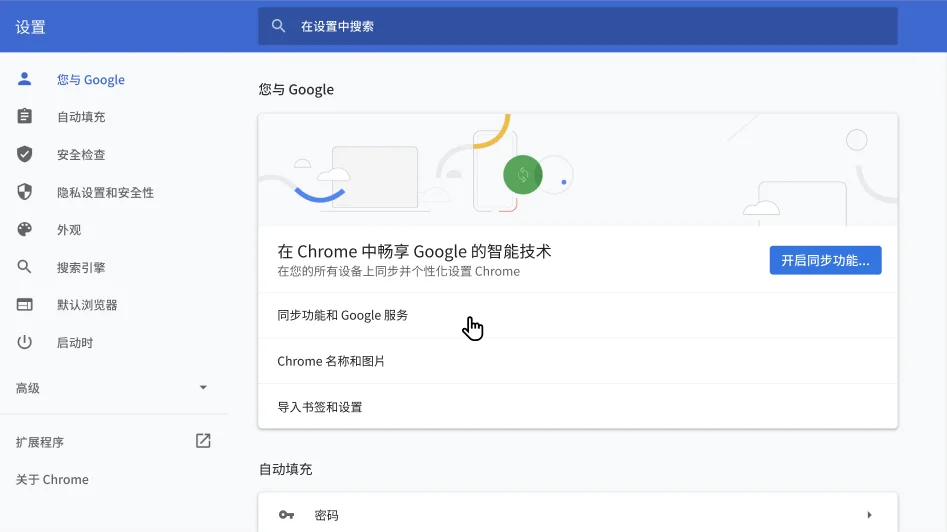Image resolution: width=947 pixels, height=532 pixels.
Task: Open the 扩展程序 external link icon
Action: (203, 441)
